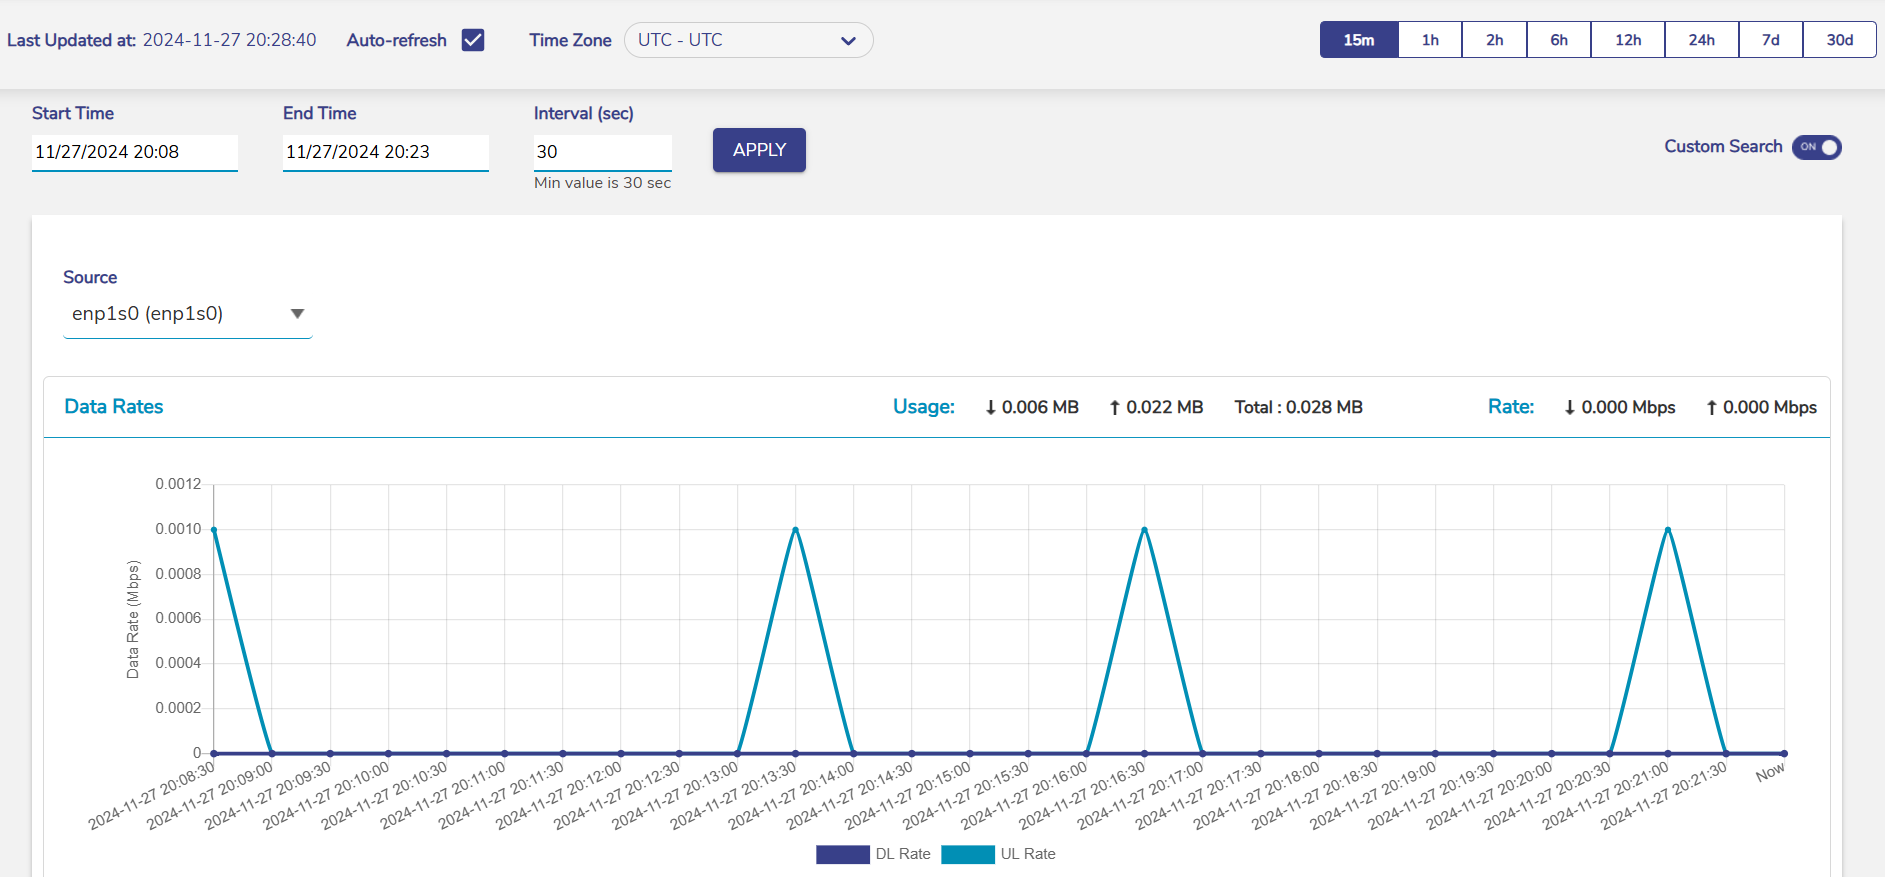This screenshot has height=877, width=1885.
Task: Switch to the 1h time range
Action: [1430, 40]
